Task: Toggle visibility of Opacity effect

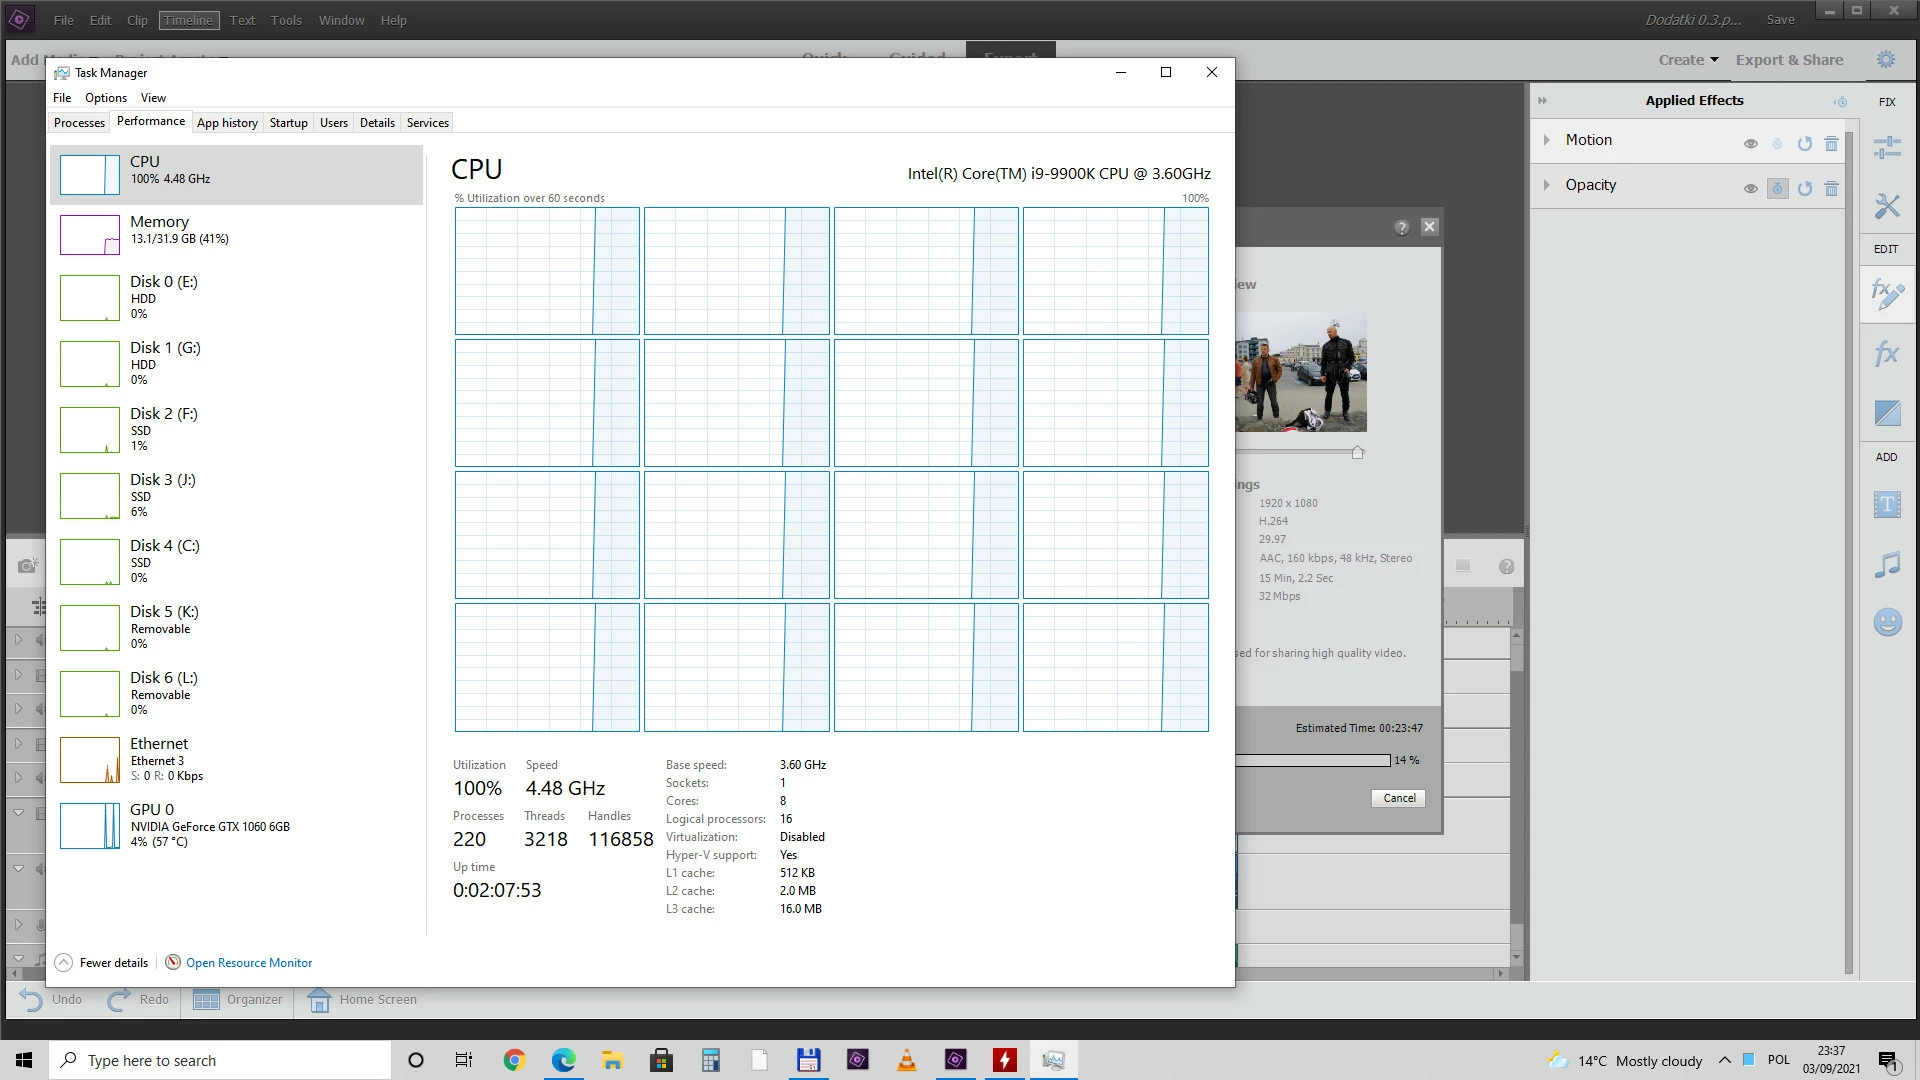Action: (x=1750, y=188)
